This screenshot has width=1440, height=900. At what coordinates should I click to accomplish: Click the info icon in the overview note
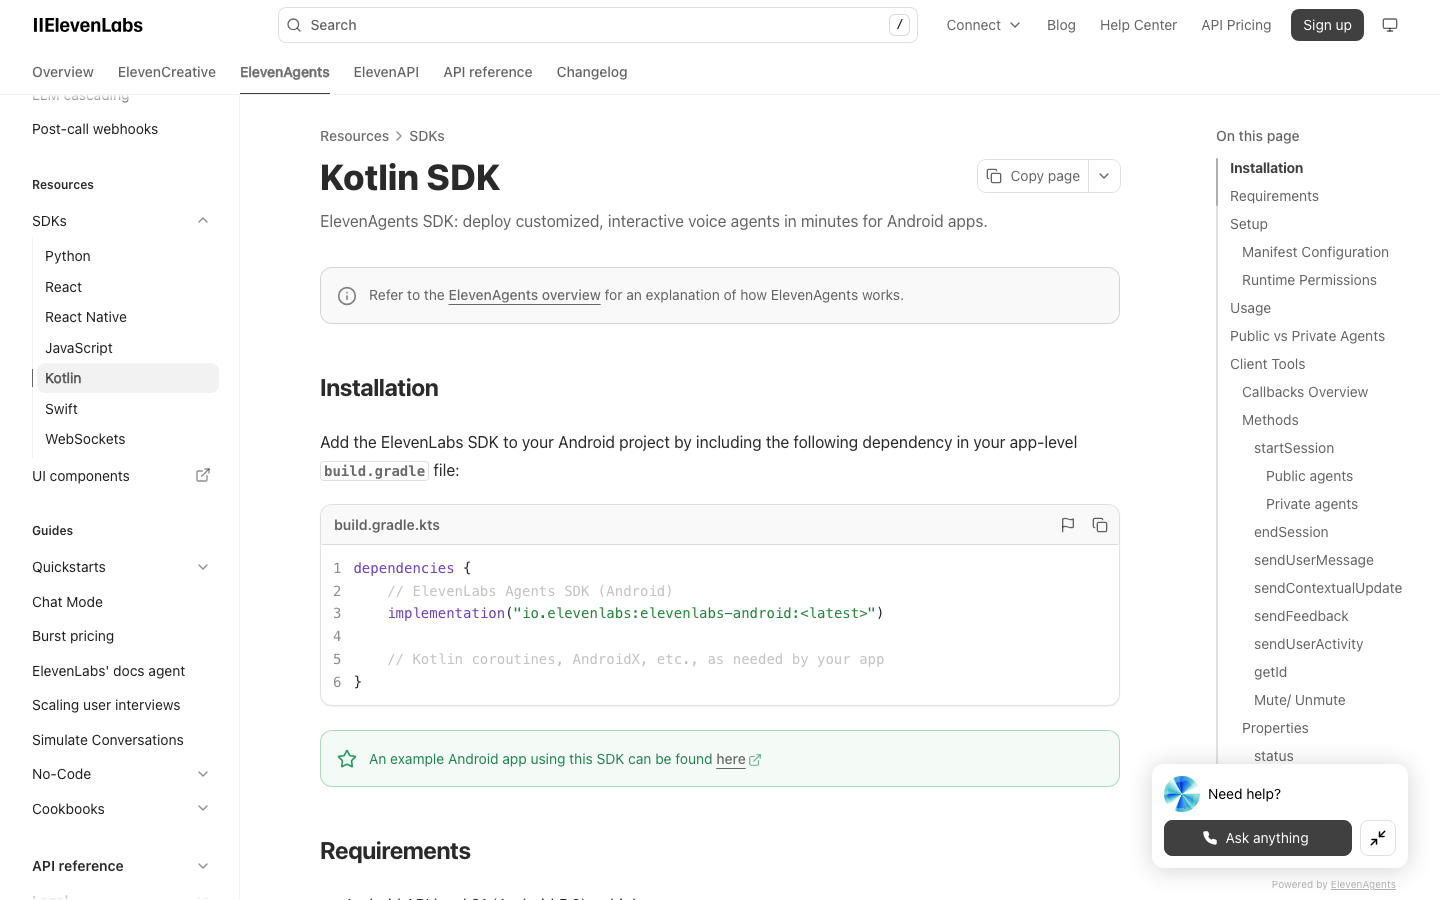(x=347, y=296)
